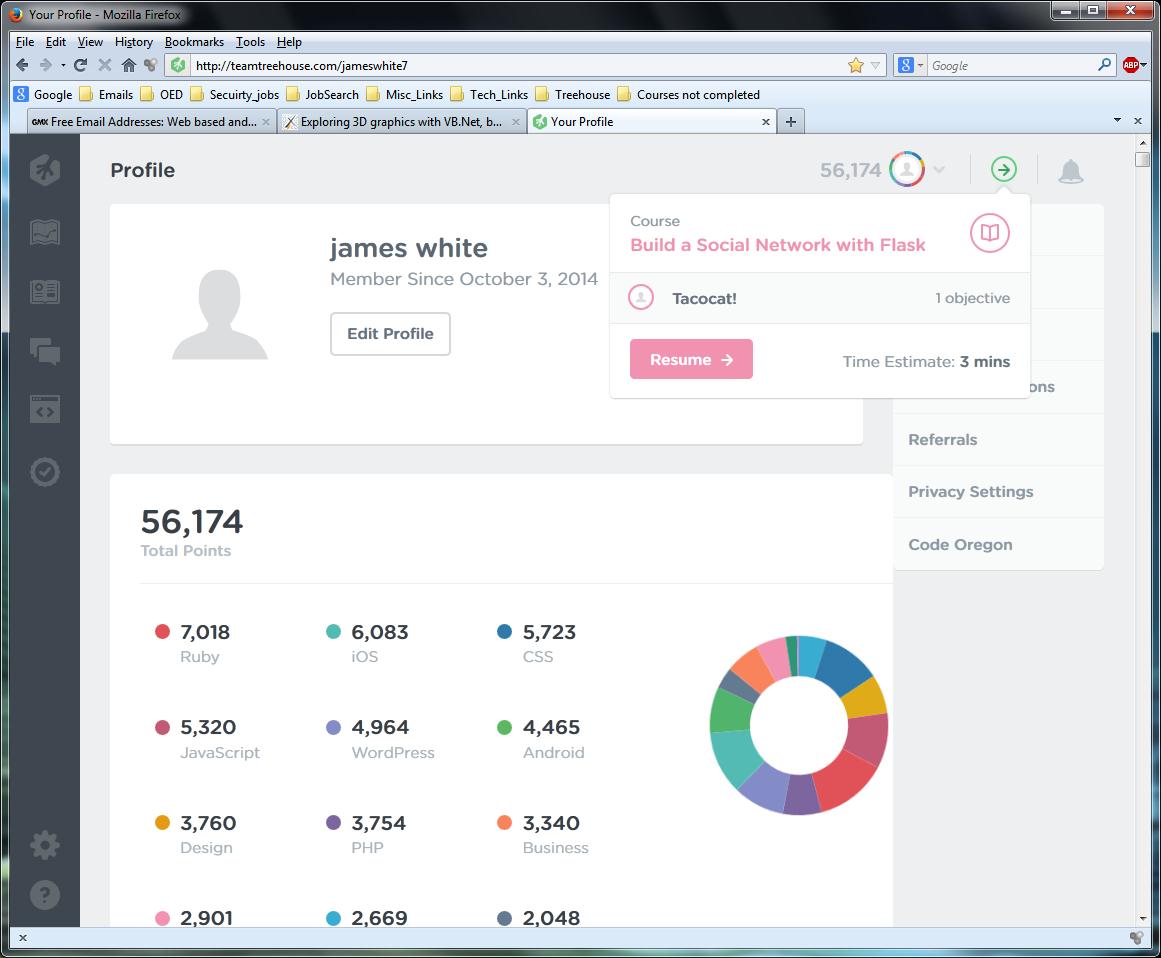
Task: Open the URL bar history dropdown arrow
Action: pos(875,65)
